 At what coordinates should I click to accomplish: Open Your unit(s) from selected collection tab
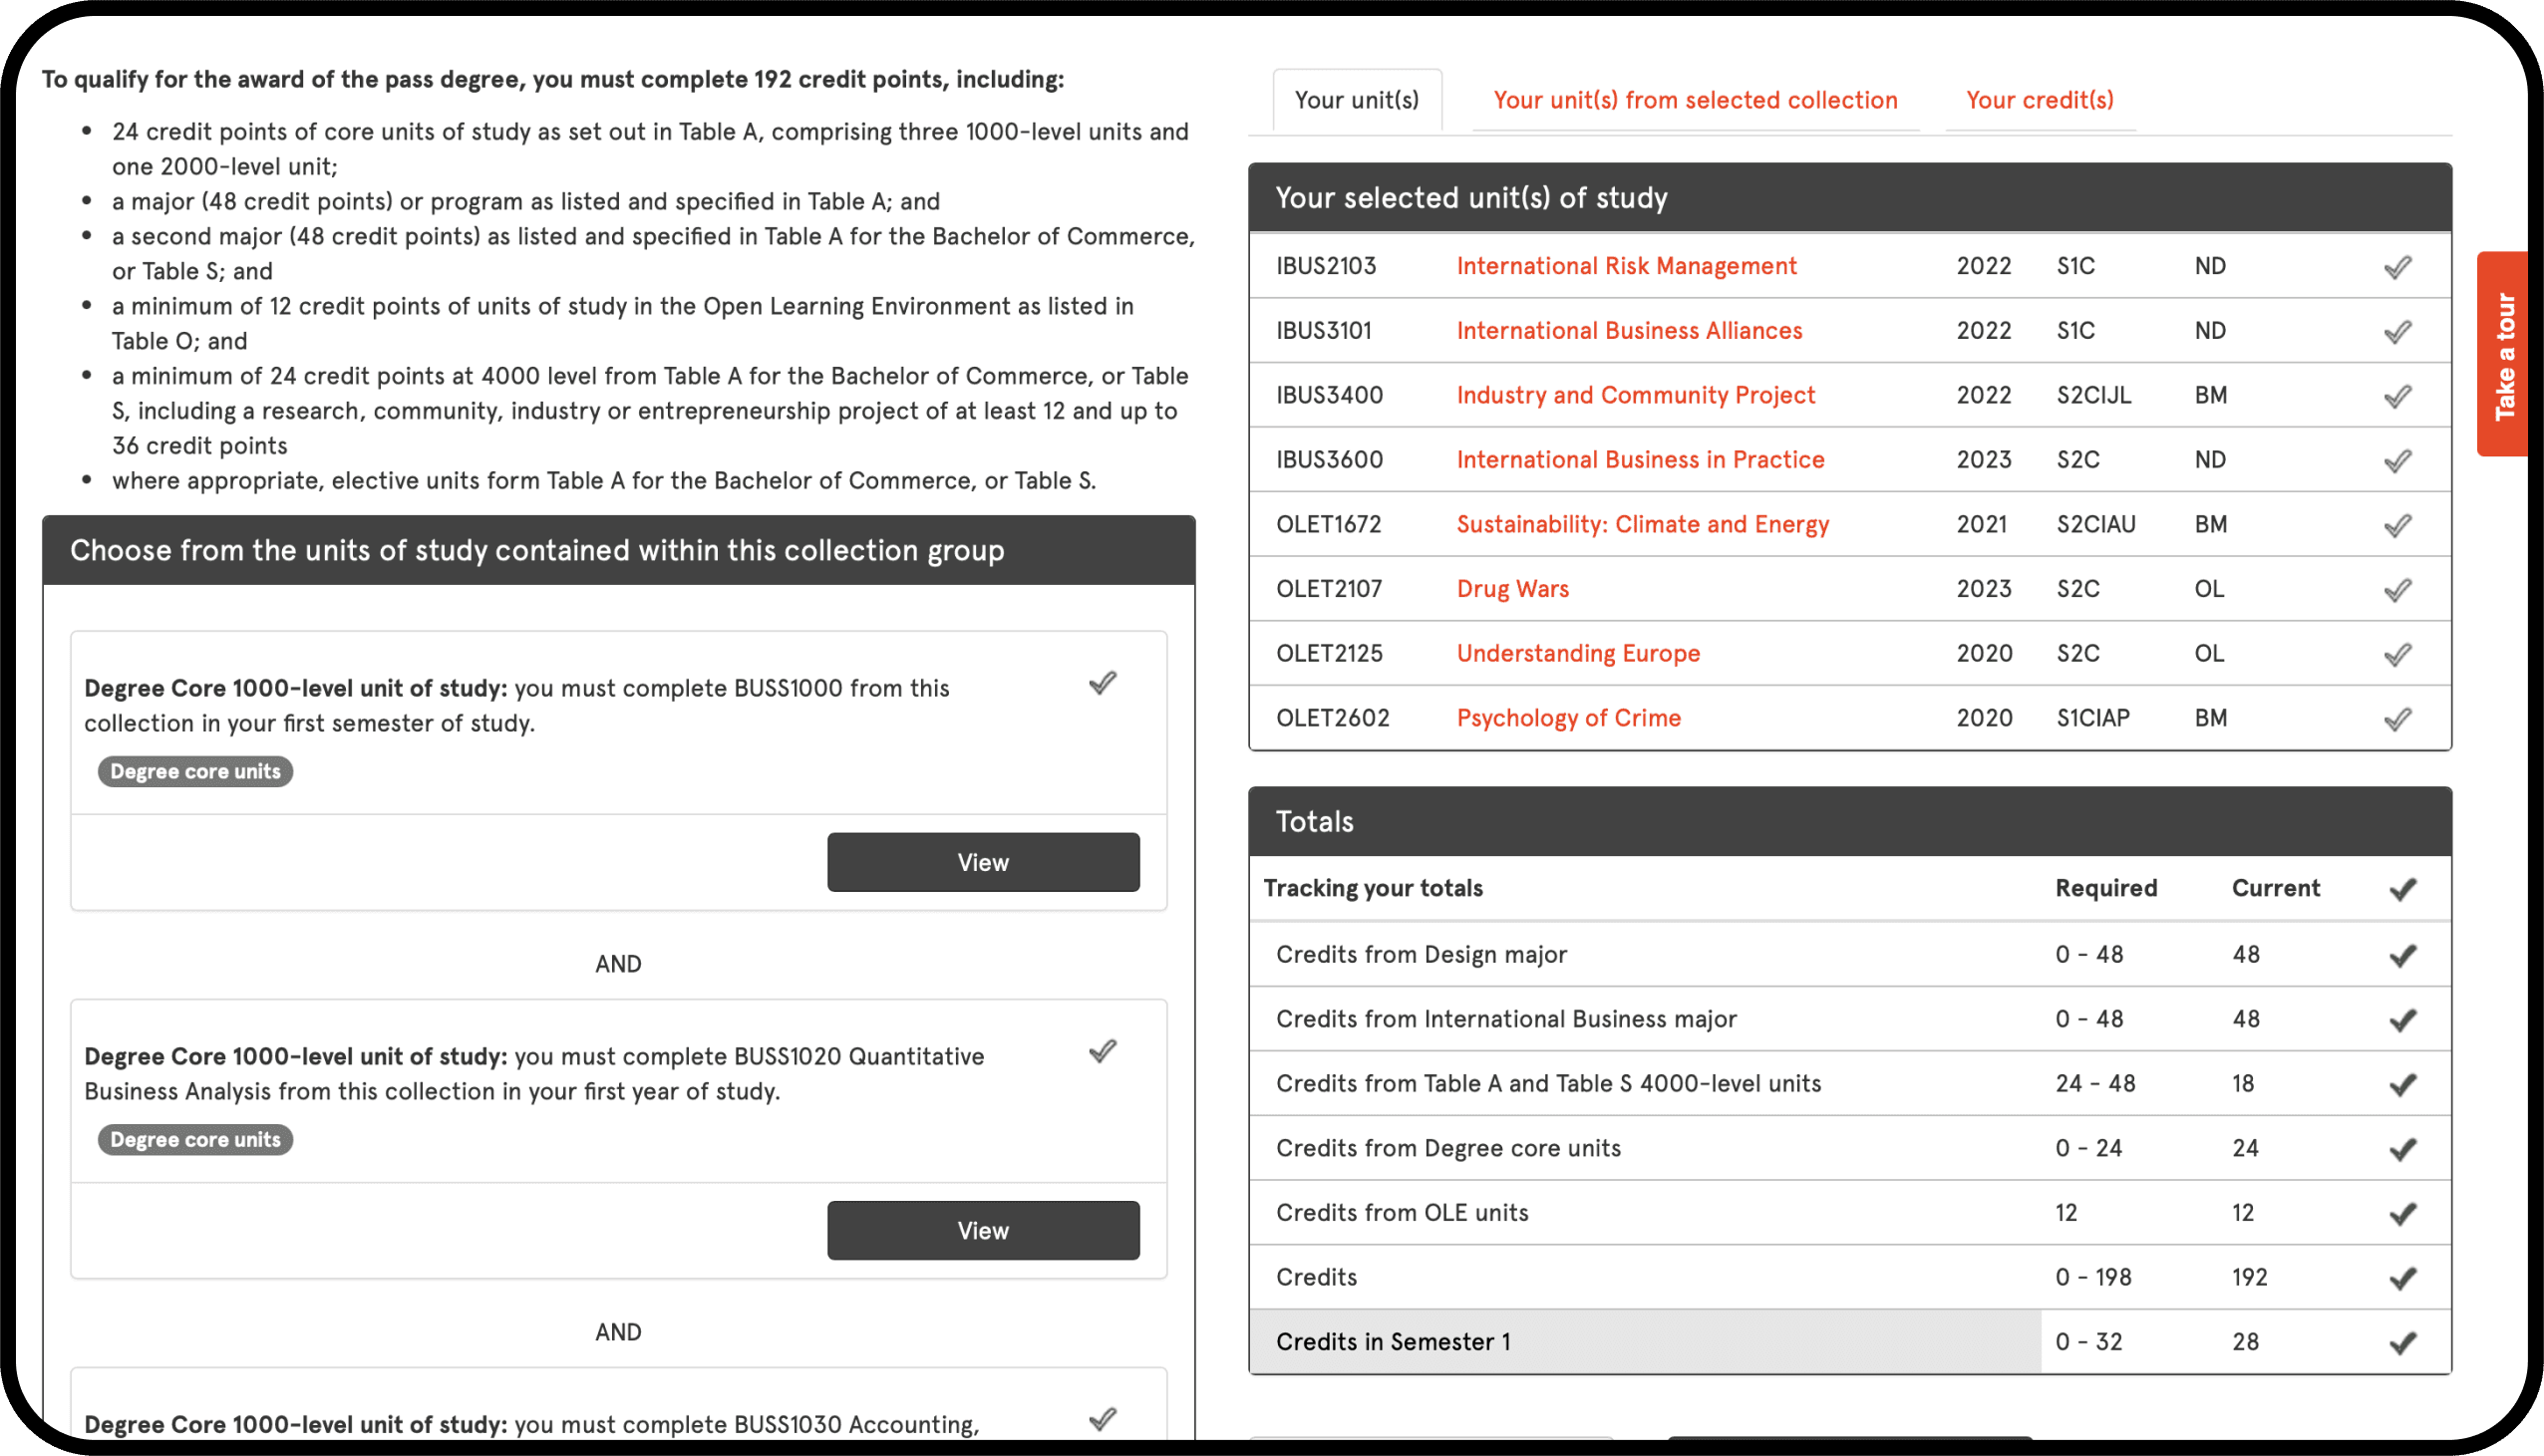pyautogui.click(x=1695, y=100)
